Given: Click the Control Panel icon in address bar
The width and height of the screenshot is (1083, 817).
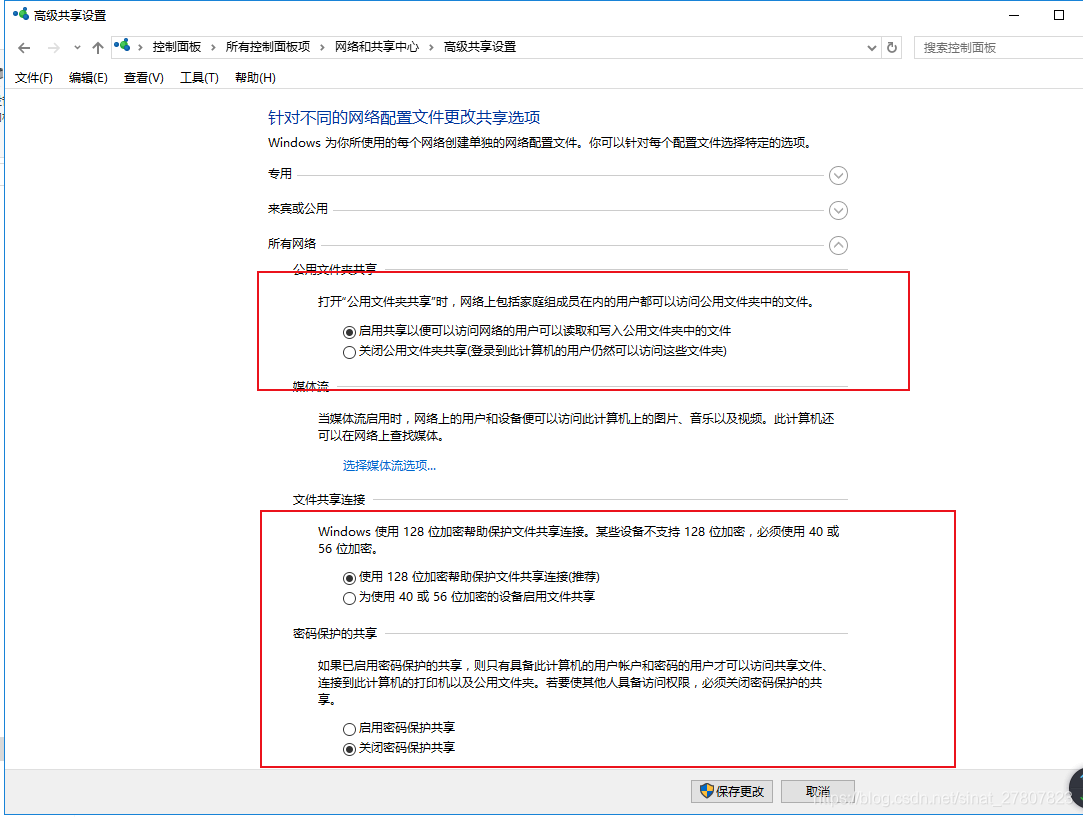Looking at the screenshot, I should coord(122,46).
